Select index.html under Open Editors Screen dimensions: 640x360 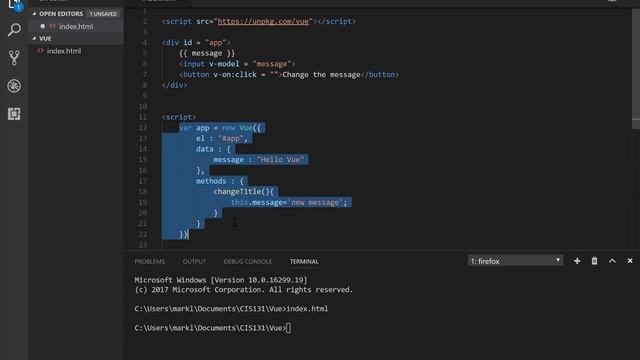[x=76, y=26]
